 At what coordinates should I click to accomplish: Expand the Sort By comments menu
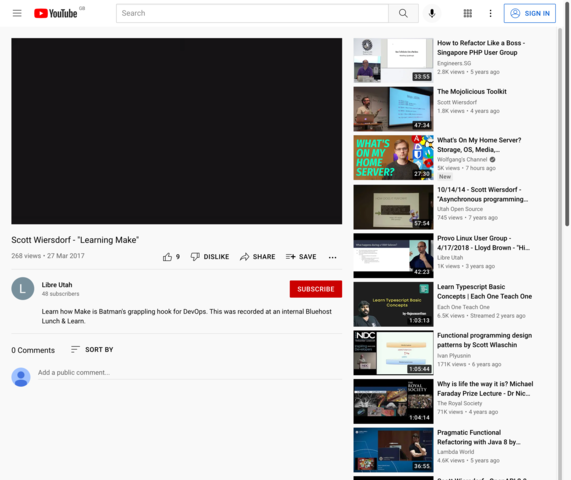92,350
